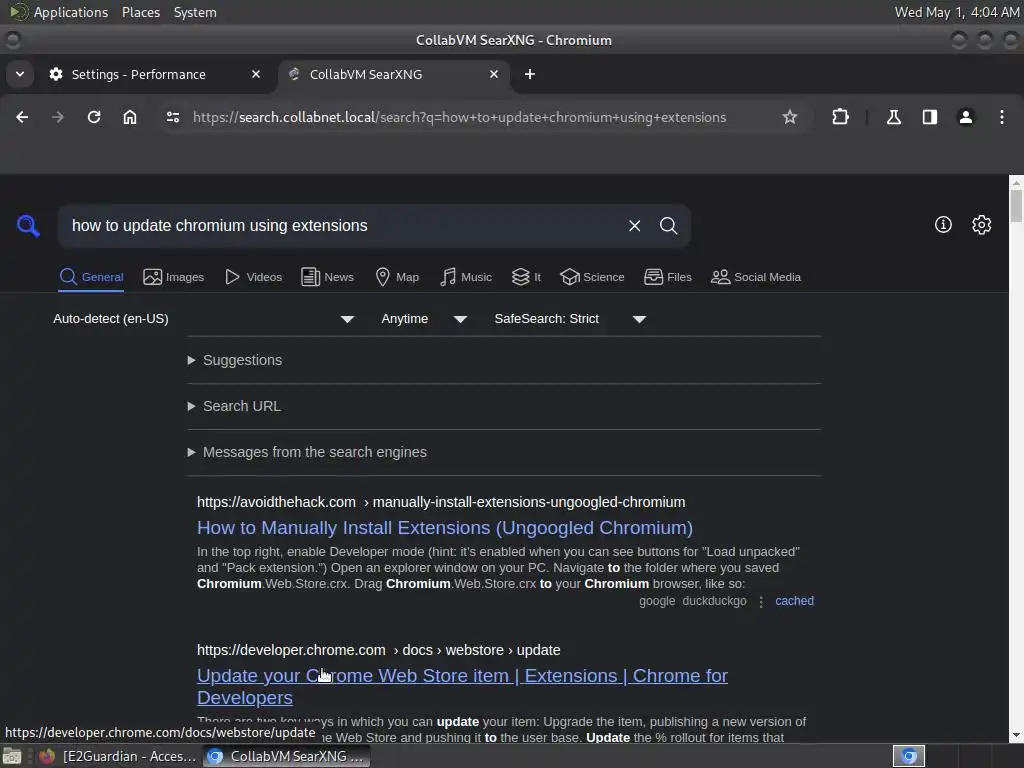This screenshot has width=1024, height=768.
Task: Close the CollabVM SearXNG tab
Action: point(494,74)
